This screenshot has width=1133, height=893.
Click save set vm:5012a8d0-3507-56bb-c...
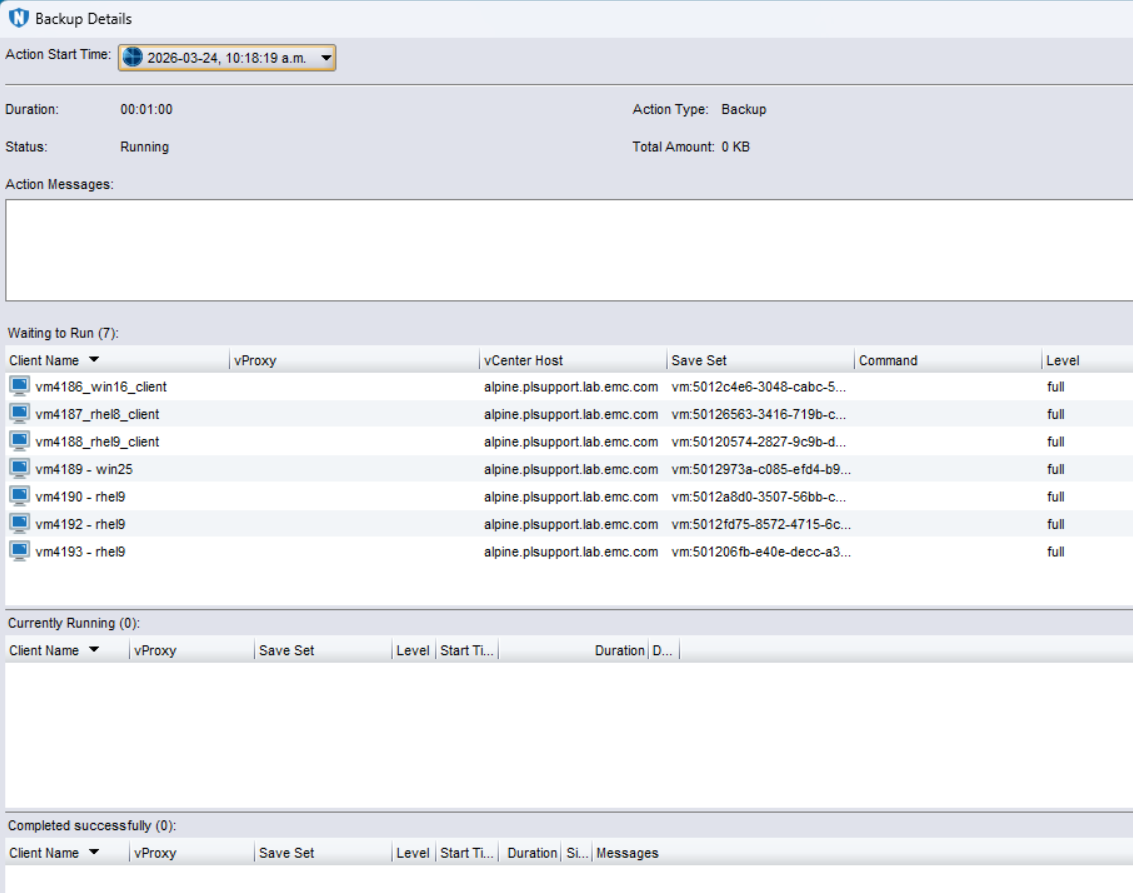pos(758,496)
